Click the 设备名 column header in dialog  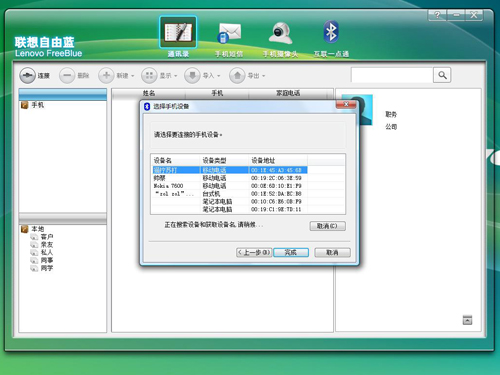[175, 160]
